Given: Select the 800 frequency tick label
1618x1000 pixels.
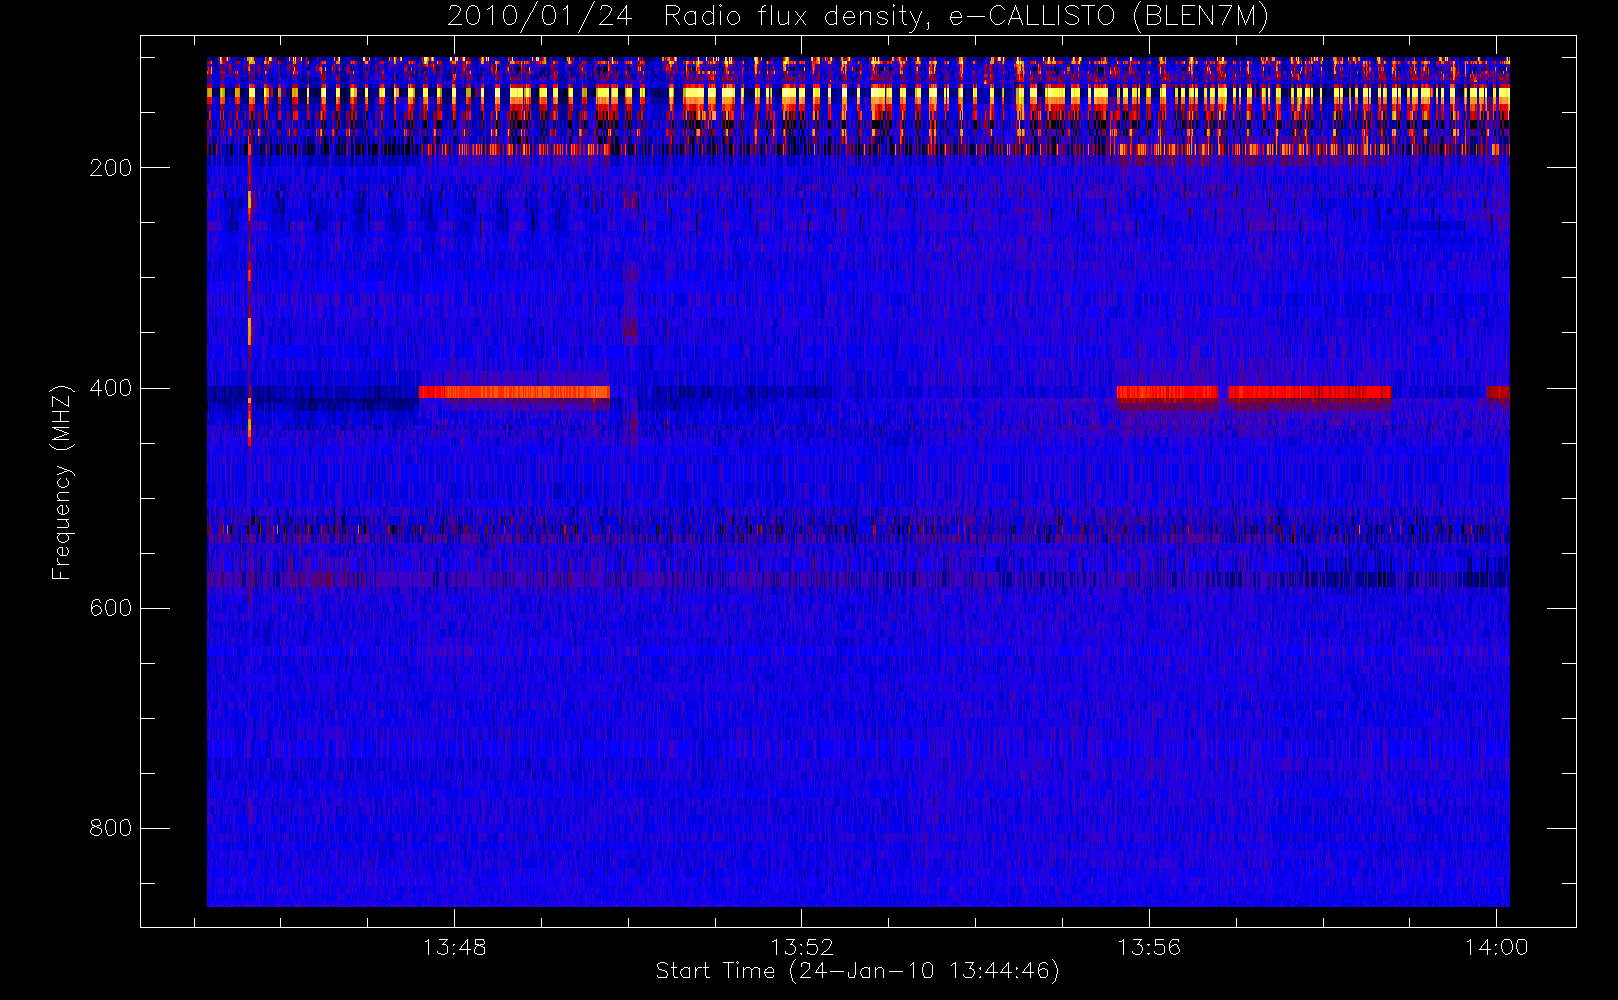Looking at the screenshot, I should point(111,828).
